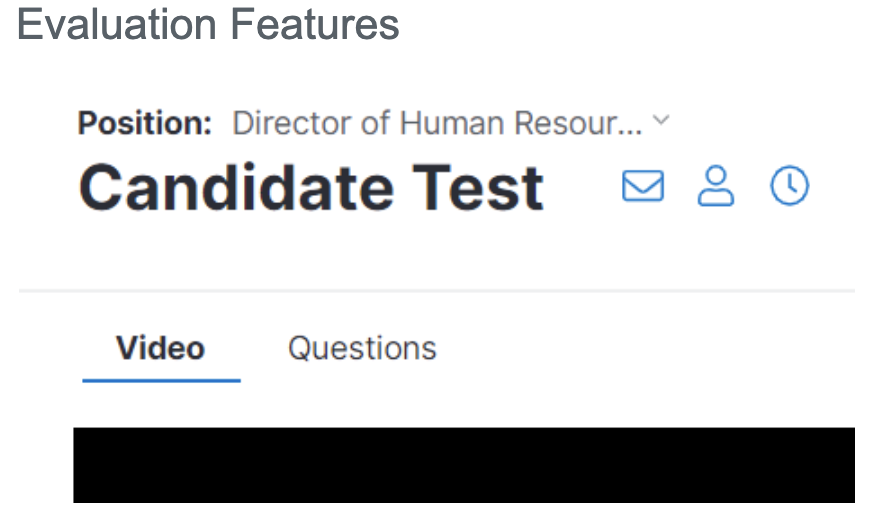Click the blue underline beneath Video tab

pos(161,380)
